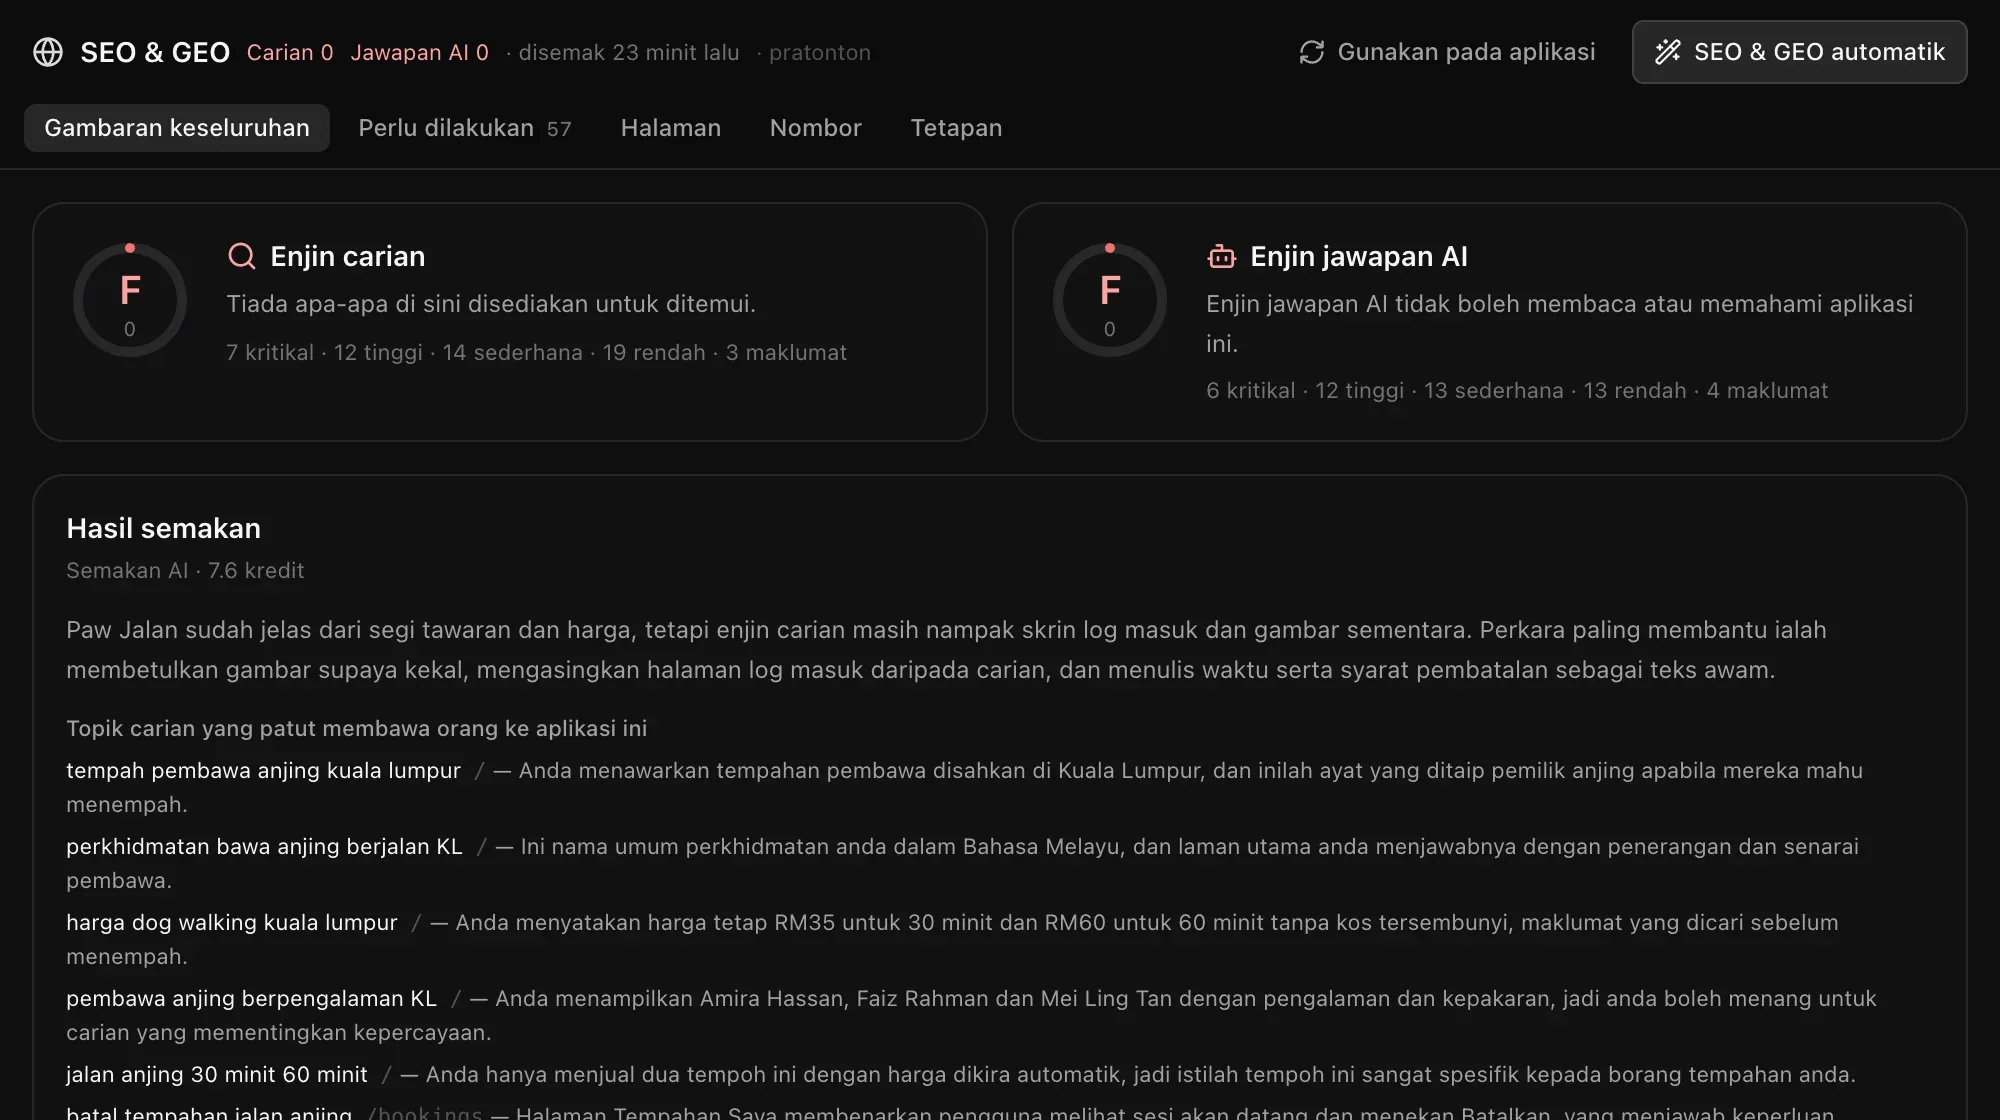This screenshot has height=1120, width=2000.
Task: Open the Gambaran keseluruhan tab
Action: coord(177,128)
